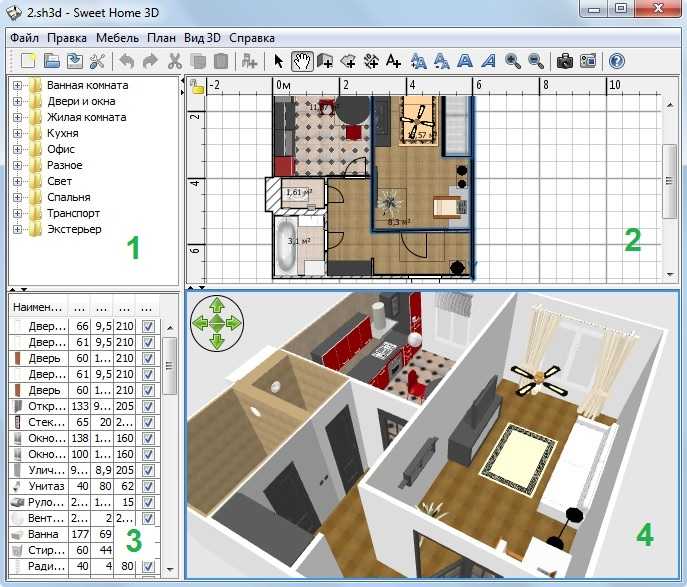Click the furniture list vertical scrollbar thumb
The width and height of the screenshot is (687, 587).
click(169, 365)
